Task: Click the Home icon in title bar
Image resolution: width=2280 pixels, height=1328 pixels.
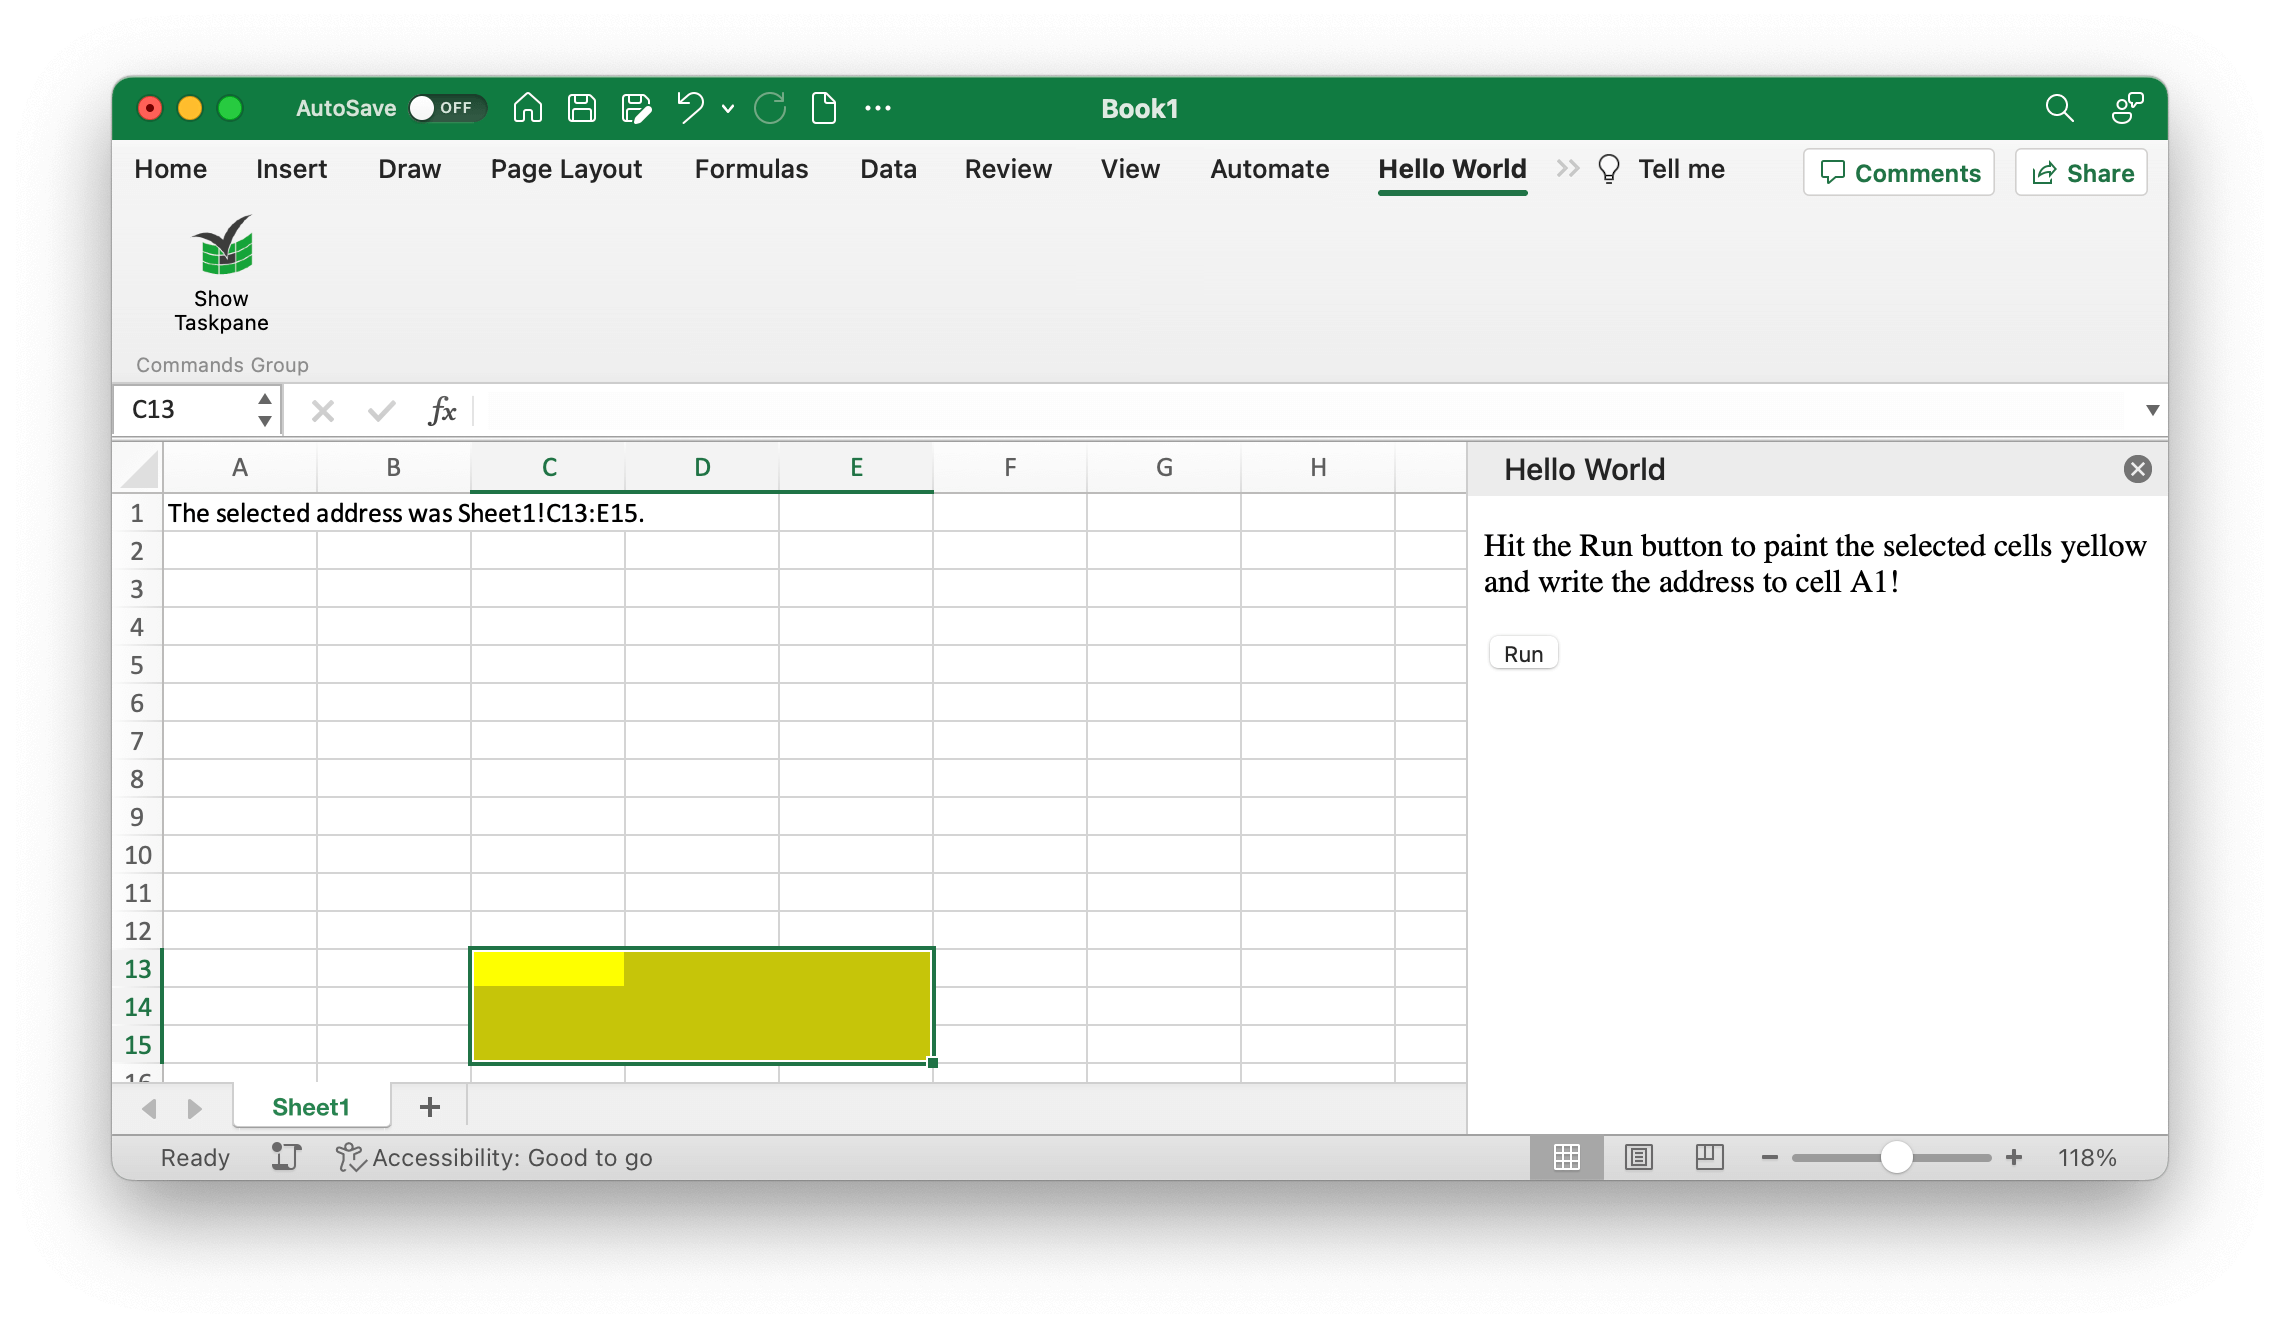Action: tap(528, 108)
